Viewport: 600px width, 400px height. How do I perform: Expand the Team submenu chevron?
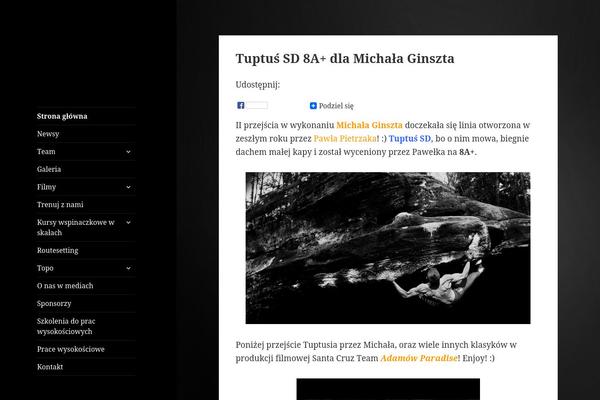click(x=128, y=152)
